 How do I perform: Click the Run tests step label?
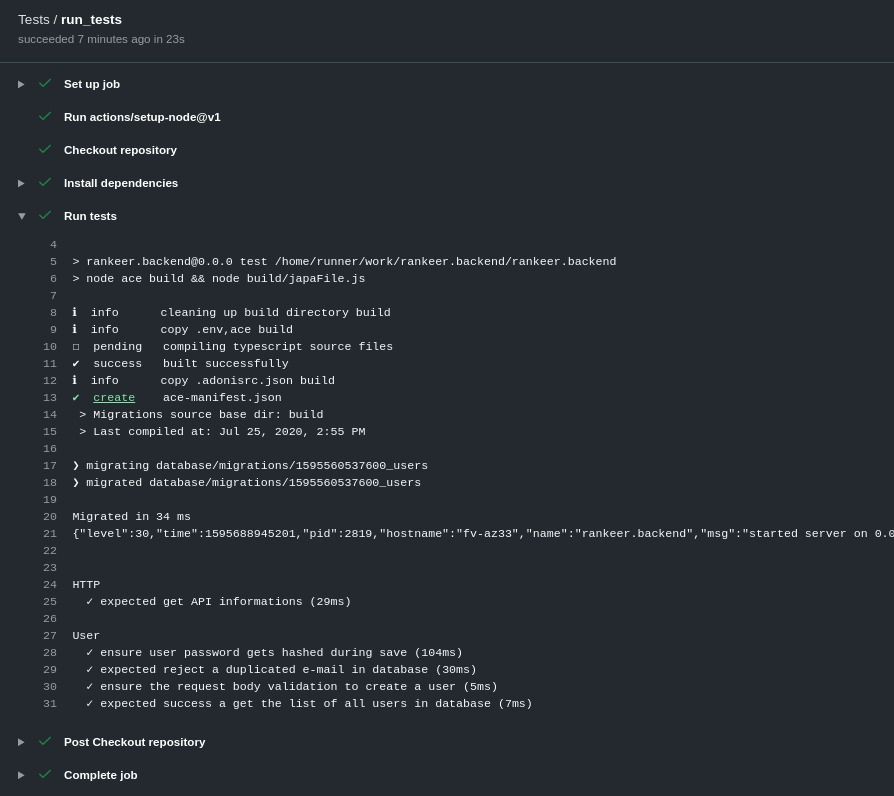point(90,217)
